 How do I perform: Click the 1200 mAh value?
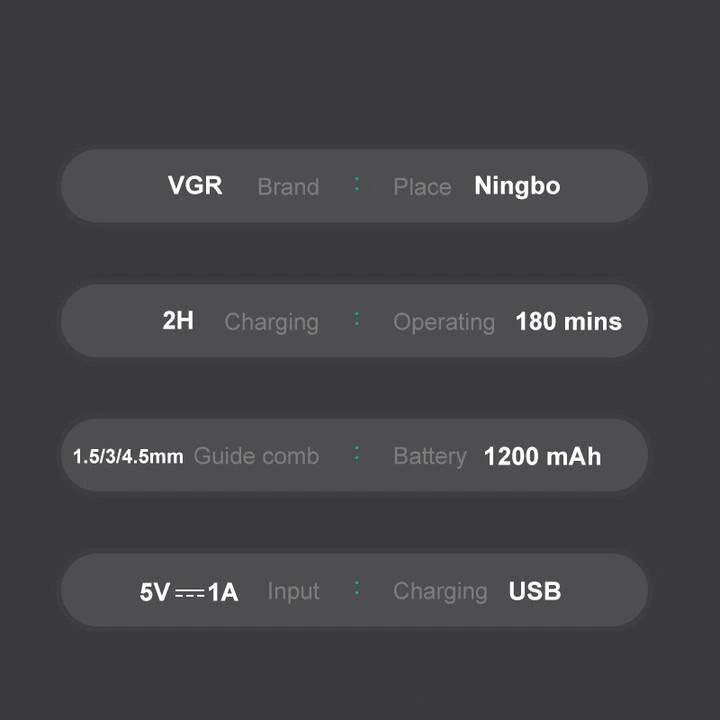[542, 456]
